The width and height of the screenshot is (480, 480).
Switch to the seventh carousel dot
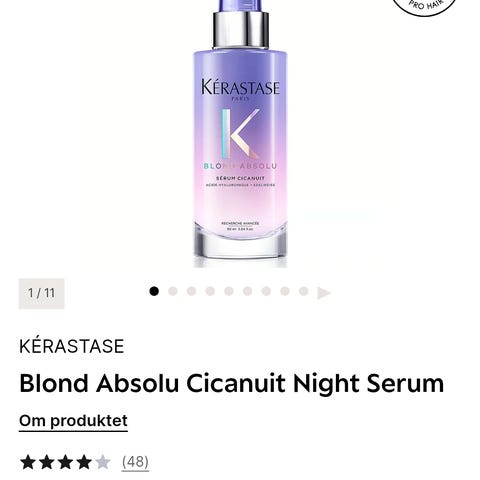point(266,291)
